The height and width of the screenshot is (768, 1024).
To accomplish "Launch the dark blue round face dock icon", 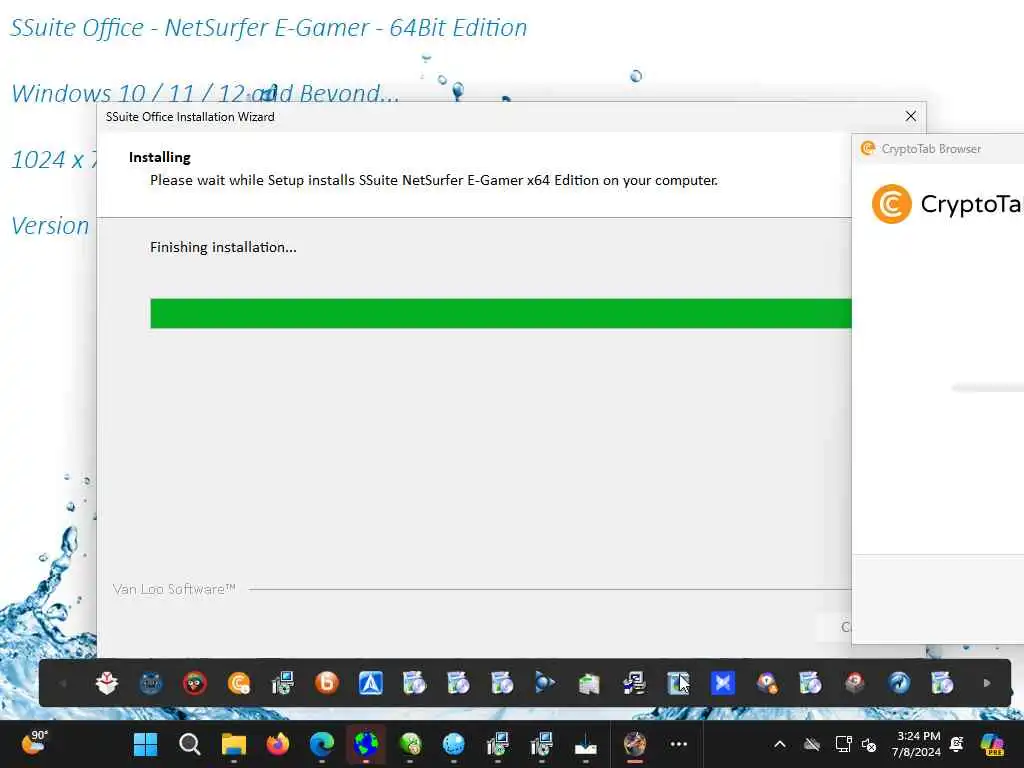I will pos(151,683).
